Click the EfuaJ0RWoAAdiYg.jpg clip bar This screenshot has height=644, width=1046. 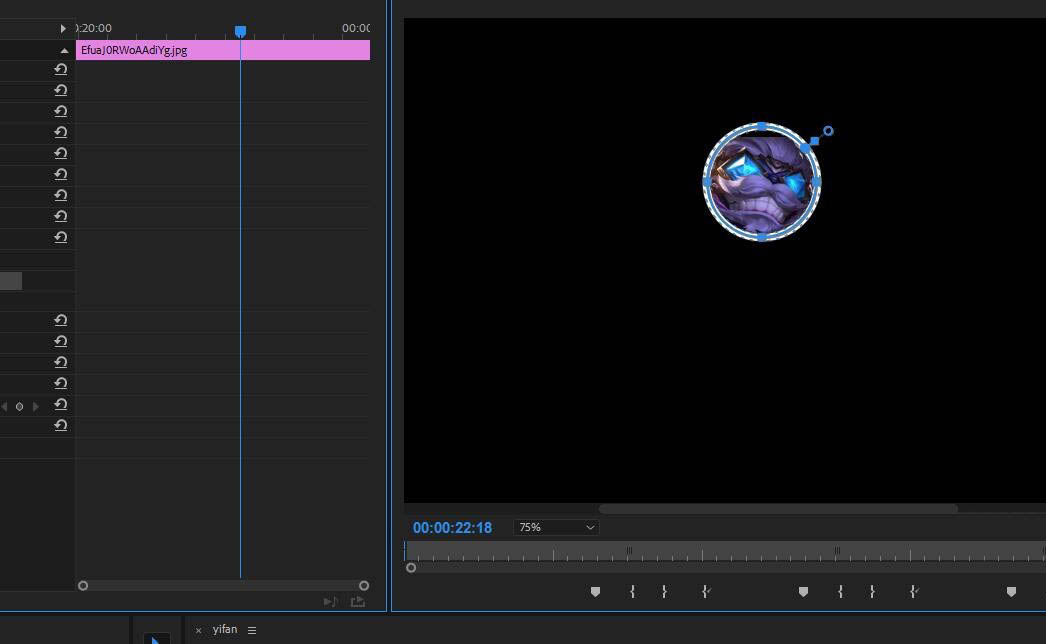point(223,50)
